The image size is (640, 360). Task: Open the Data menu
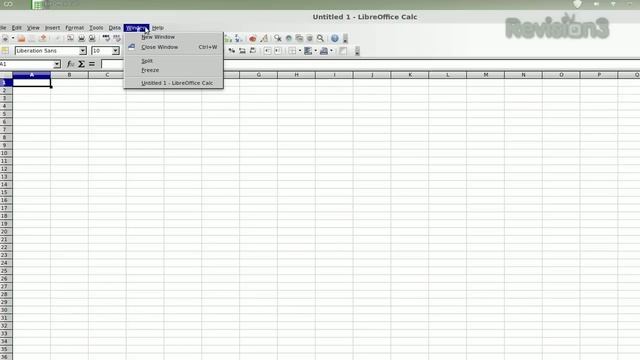115,28
